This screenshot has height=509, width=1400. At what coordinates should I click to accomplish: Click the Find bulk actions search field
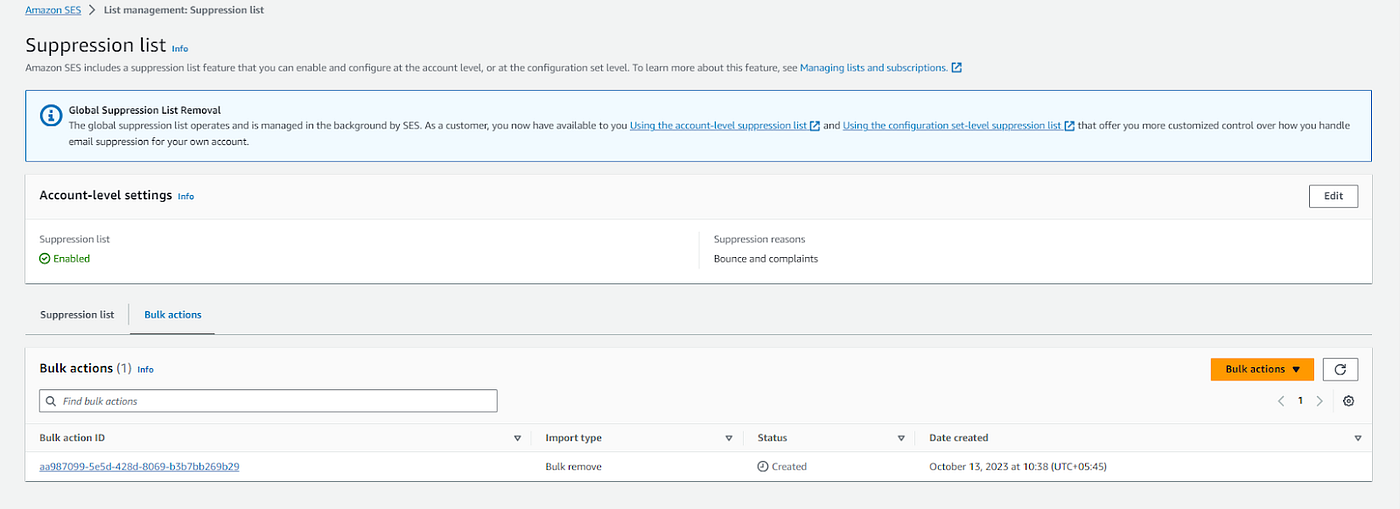pos(268,401)
